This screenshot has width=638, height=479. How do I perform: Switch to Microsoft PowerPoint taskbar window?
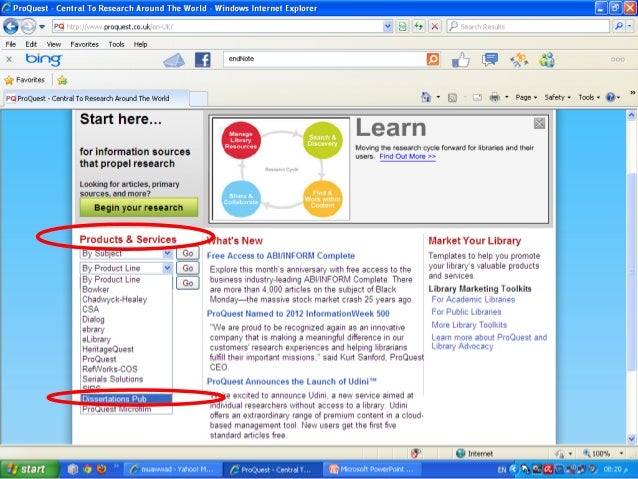(x=372, y=470)
